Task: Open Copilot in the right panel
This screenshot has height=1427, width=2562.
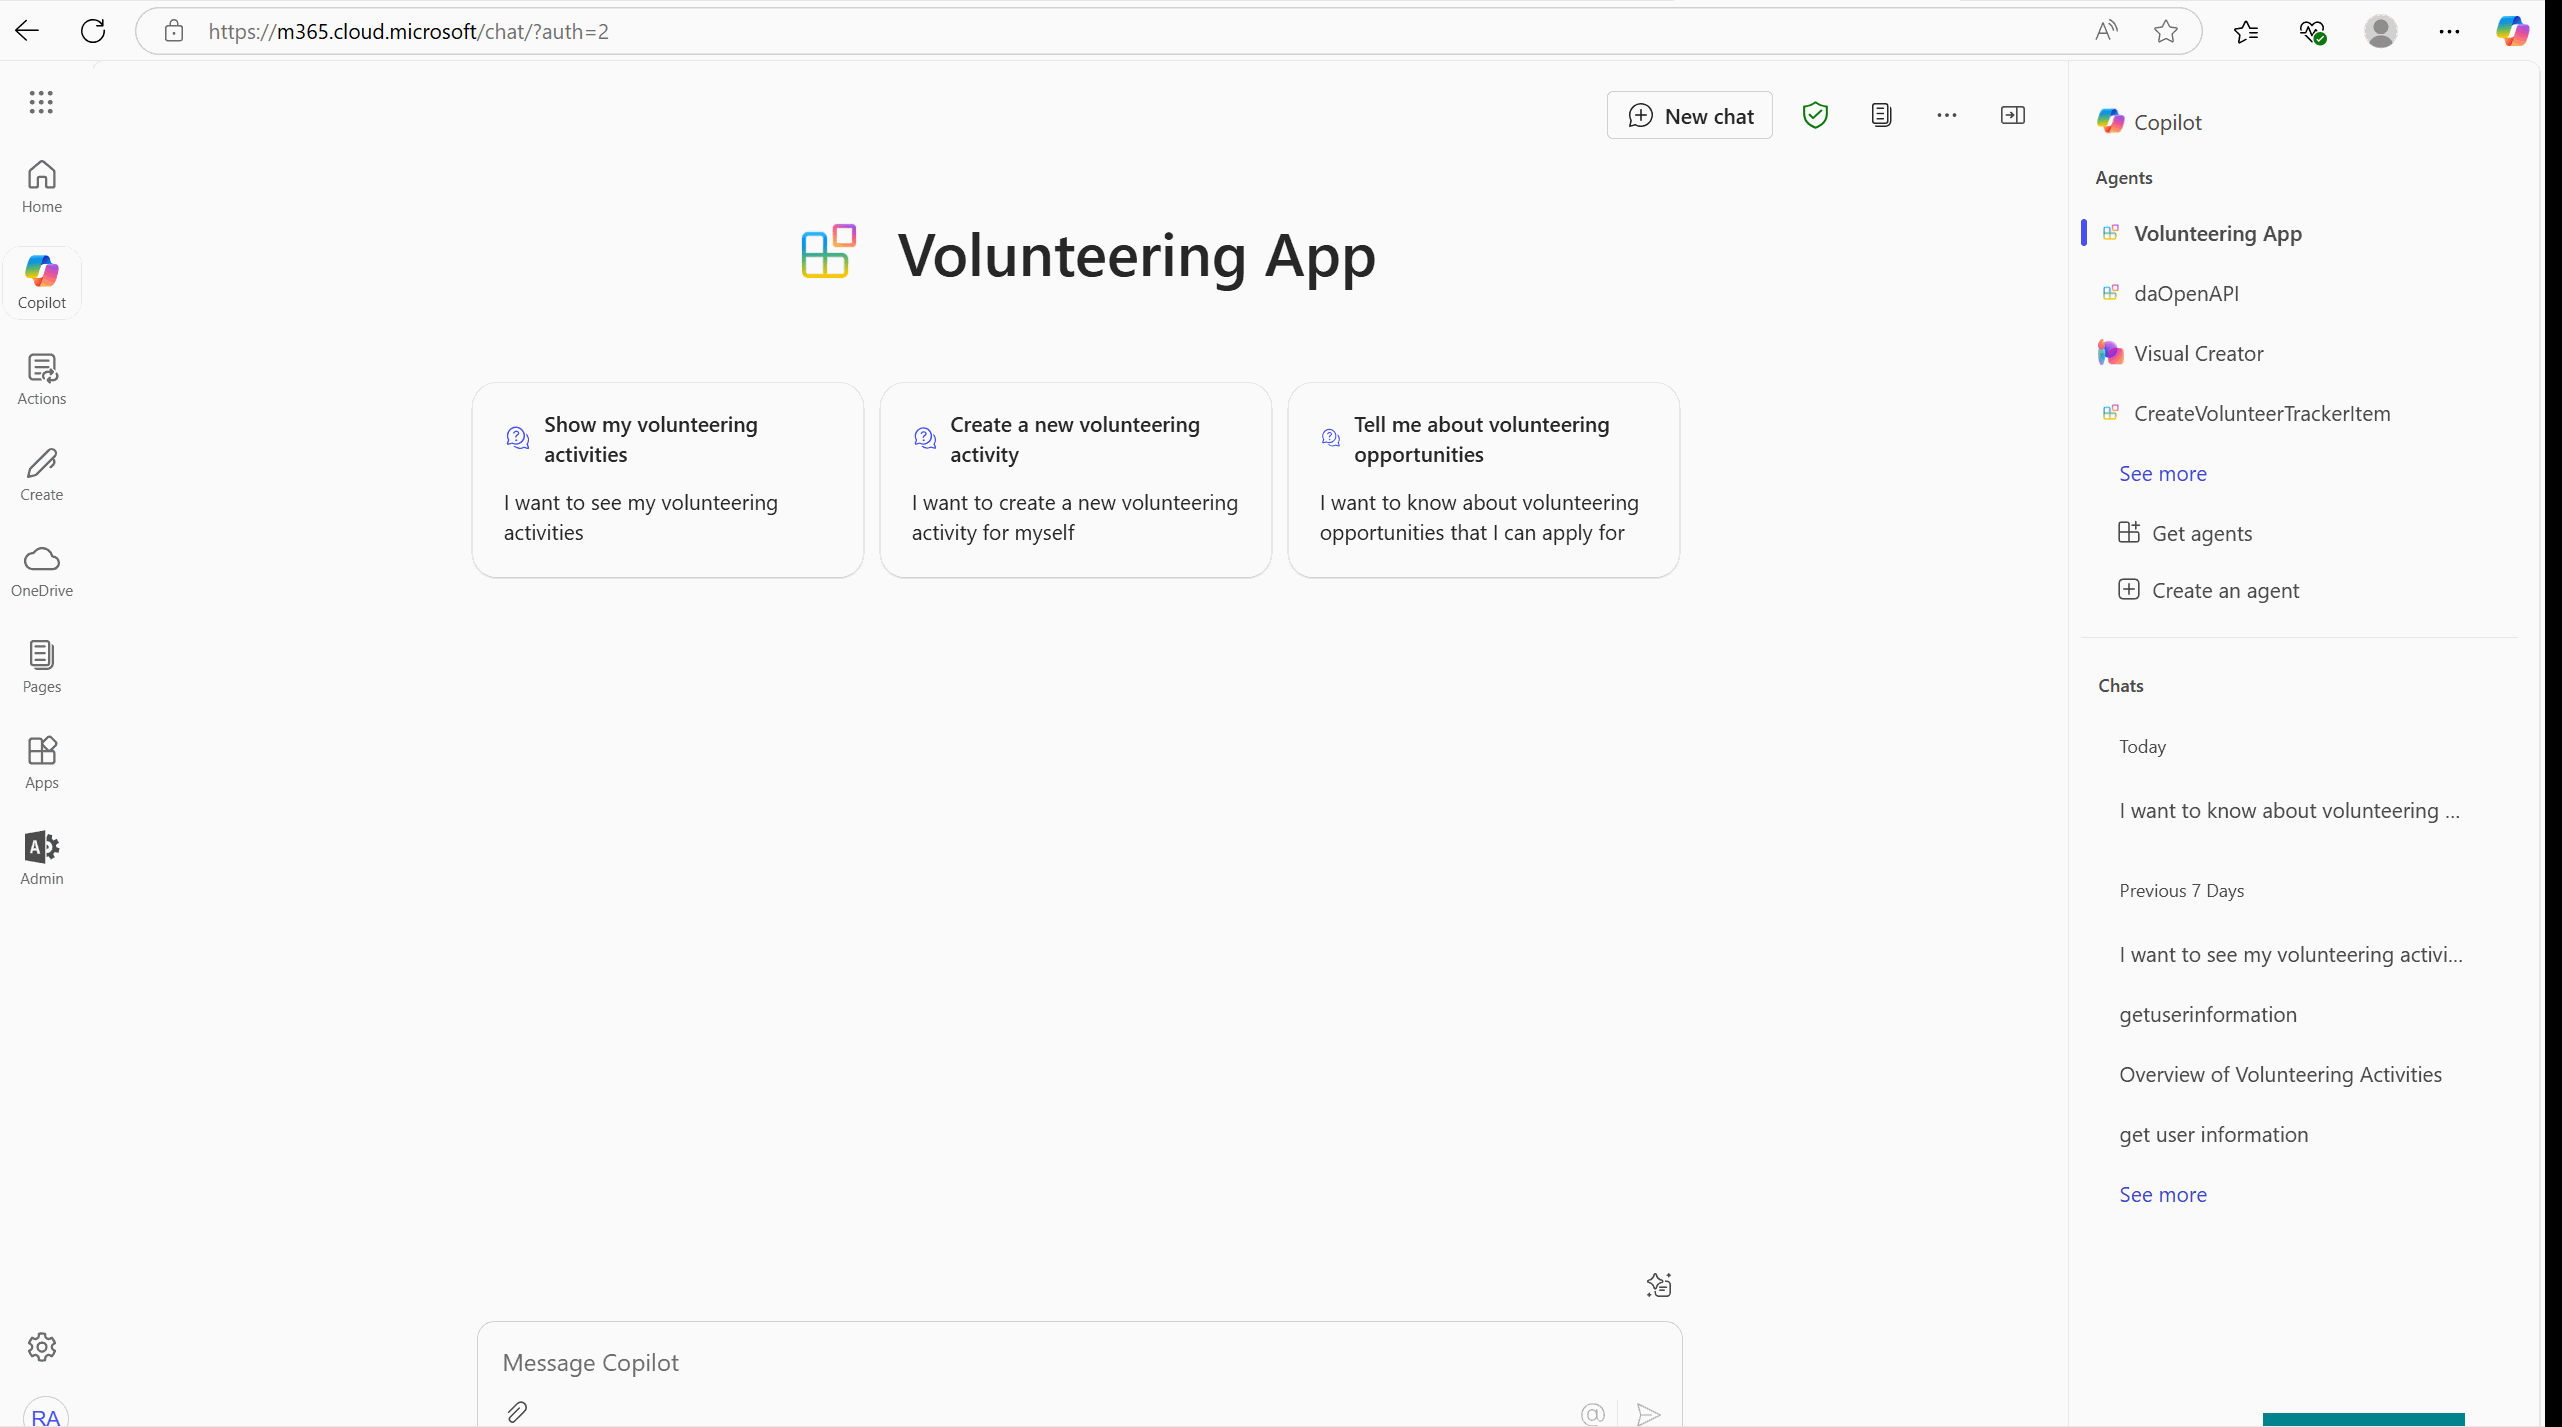Action: pos(2150,122)
